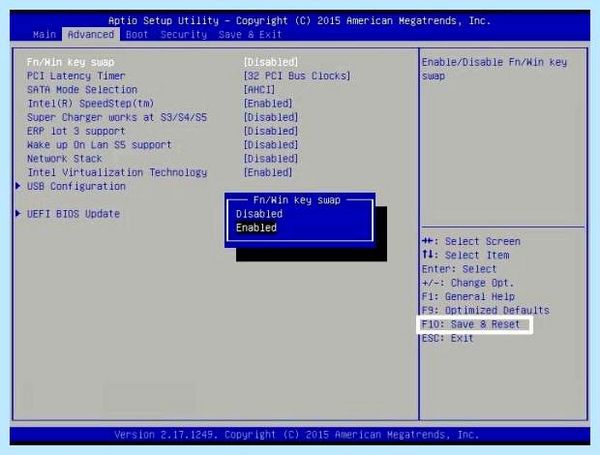Select Wake up On Lan S5 support

pos(99,145)
